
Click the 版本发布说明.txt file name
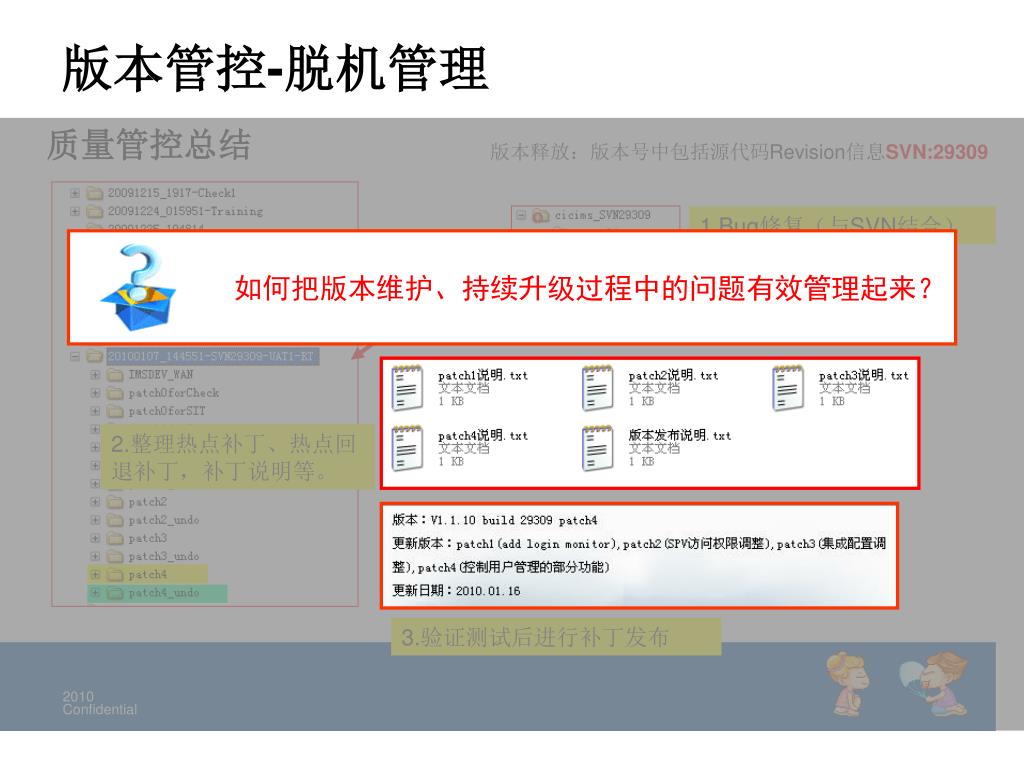click(x=680, y=436)
